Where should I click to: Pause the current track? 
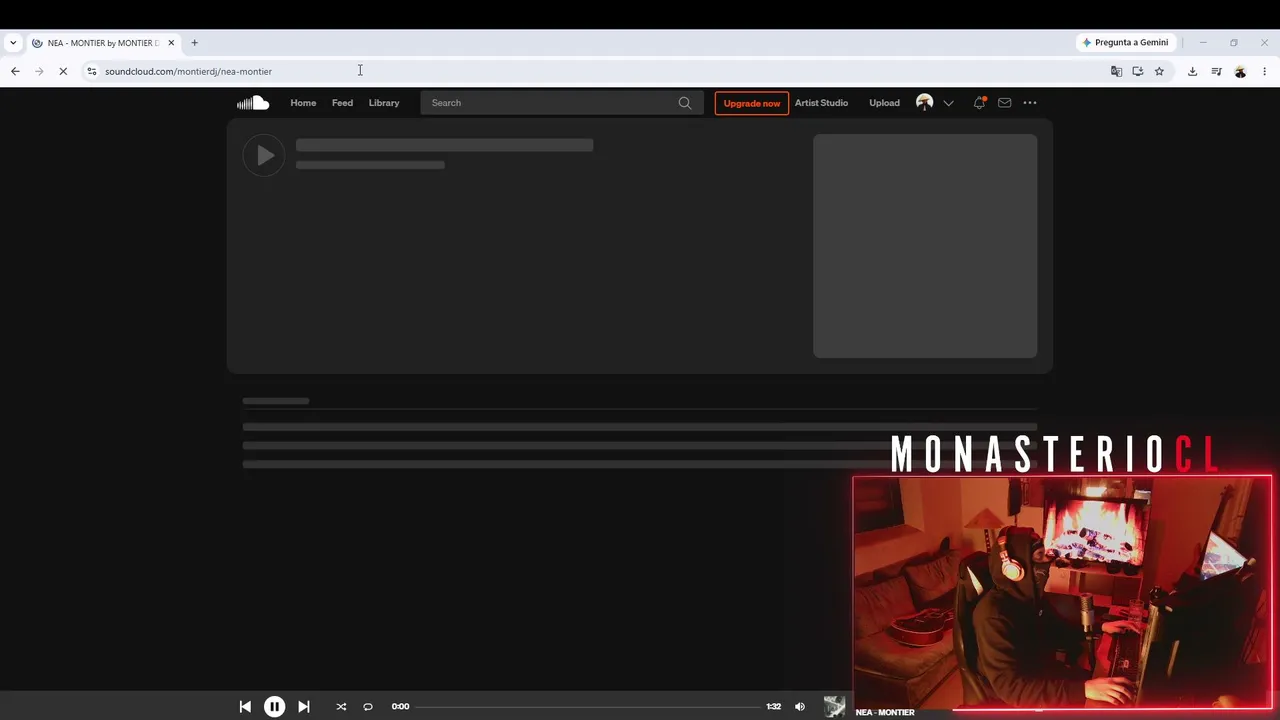[x=274, y=706]
